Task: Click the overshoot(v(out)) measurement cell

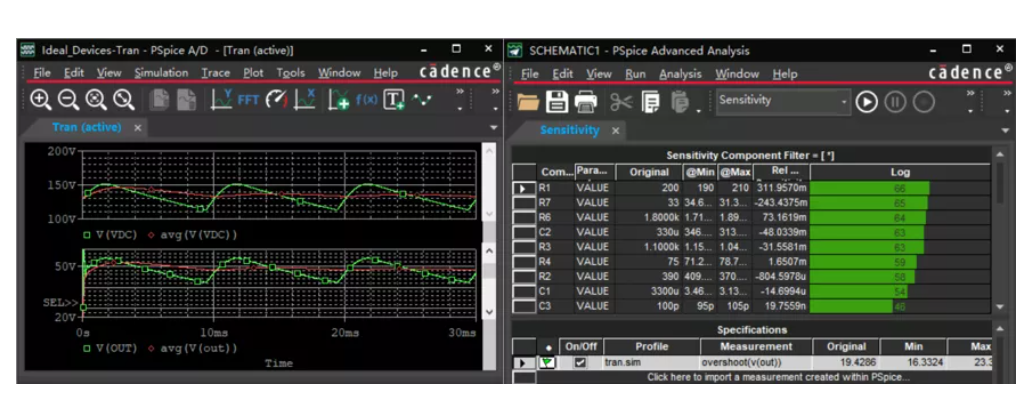Action: tap(756, 362)
